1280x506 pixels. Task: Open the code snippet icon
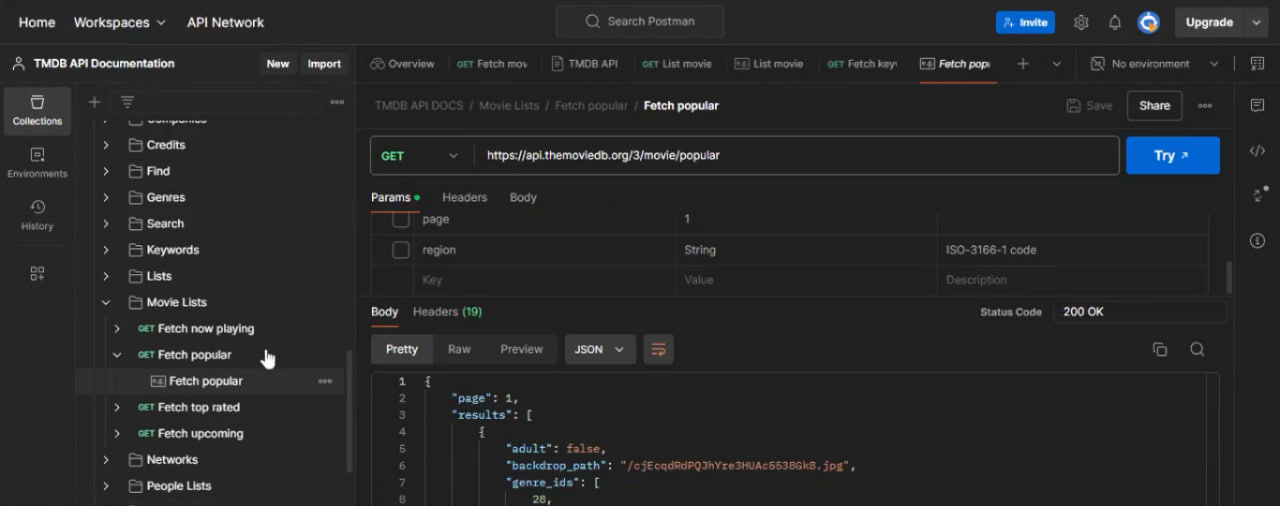[1257, 151]
